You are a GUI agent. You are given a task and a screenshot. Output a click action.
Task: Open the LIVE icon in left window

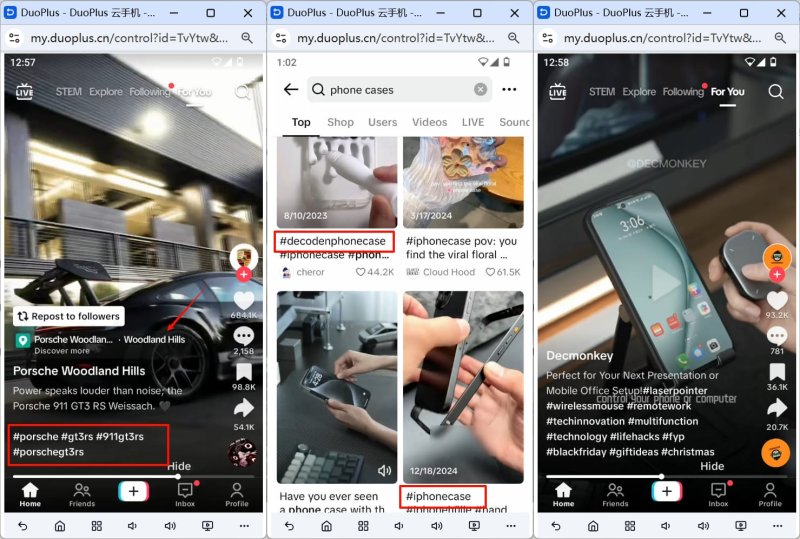(x=24, y=91)
